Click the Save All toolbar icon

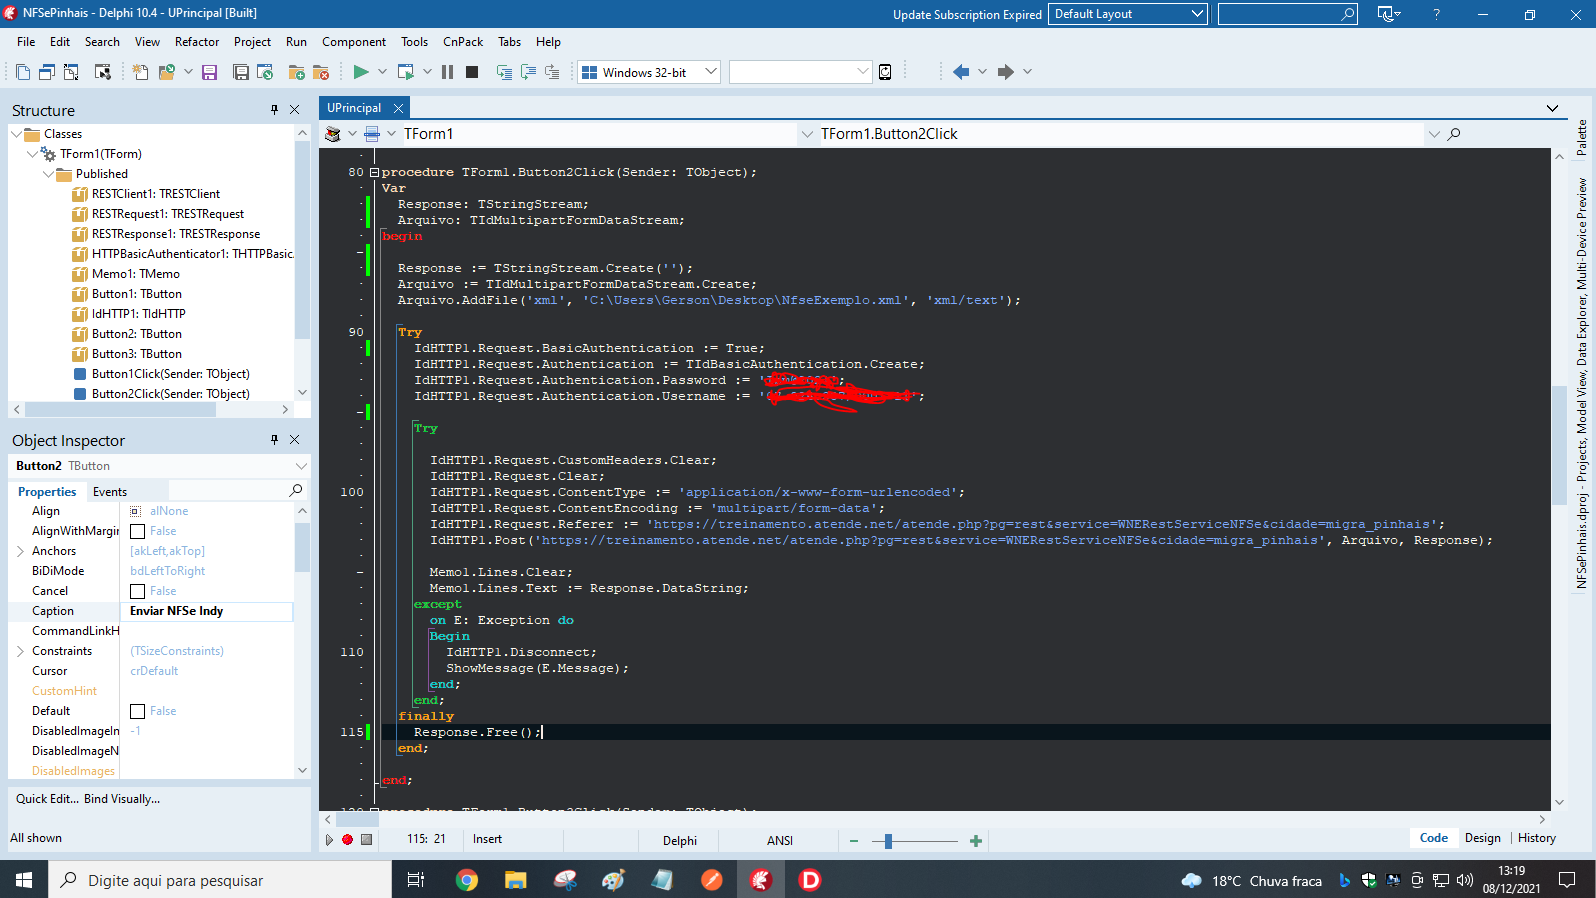pyautogui.click(x=241, y=72)
